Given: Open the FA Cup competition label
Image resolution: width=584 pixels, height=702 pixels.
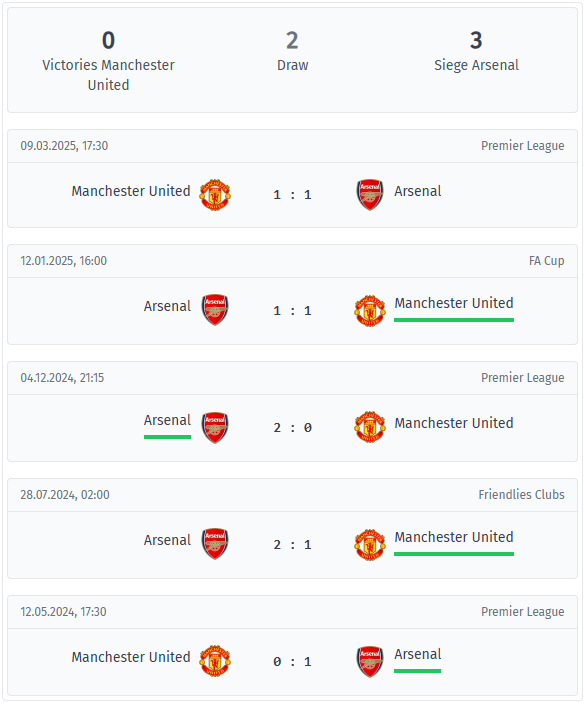Looking at the screenshot, I should [x=546, y=261].
